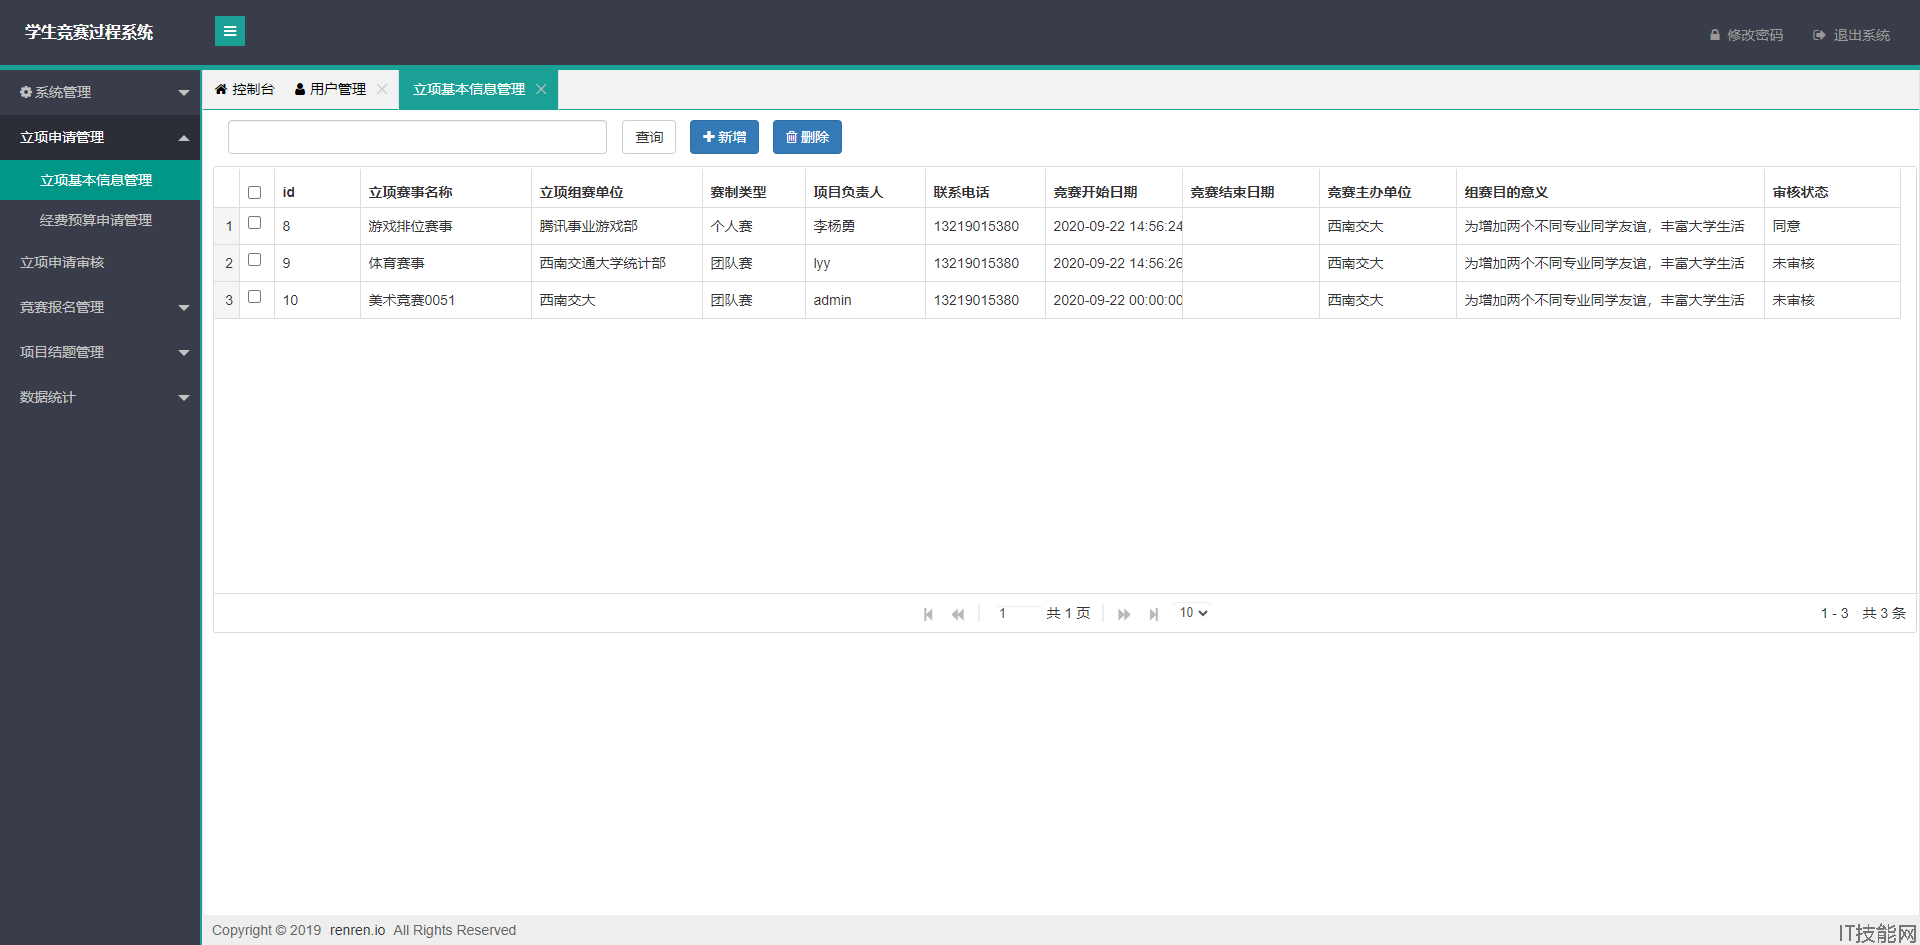
Task: Open the renren.io footer link
Action: (x=357, y=930)
